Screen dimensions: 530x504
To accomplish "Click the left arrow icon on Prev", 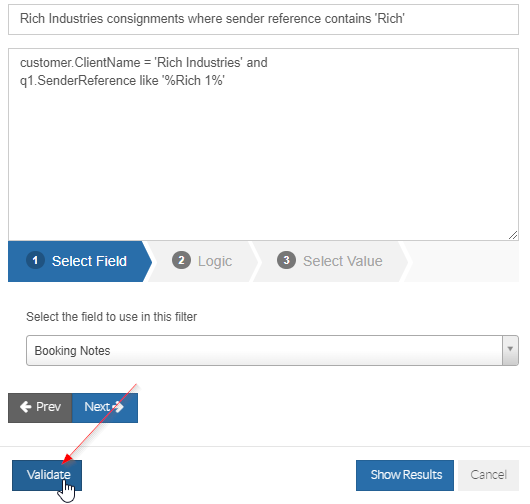I will coord(26,407).
